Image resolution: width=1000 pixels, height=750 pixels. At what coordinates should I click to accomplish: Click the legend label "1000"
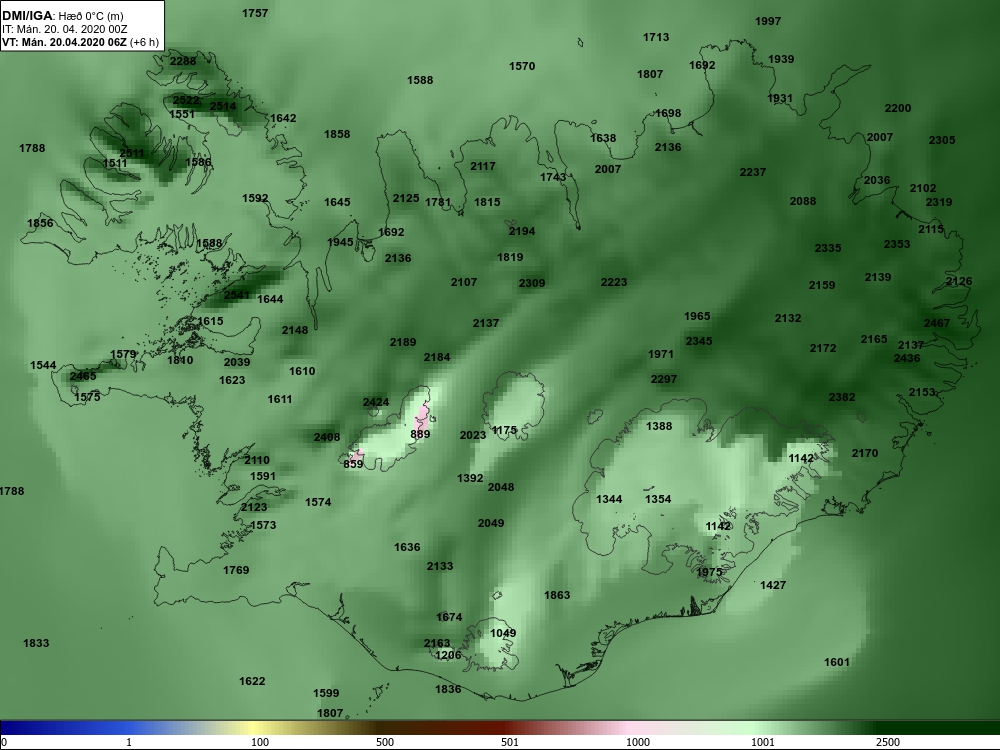click(637, 742)
